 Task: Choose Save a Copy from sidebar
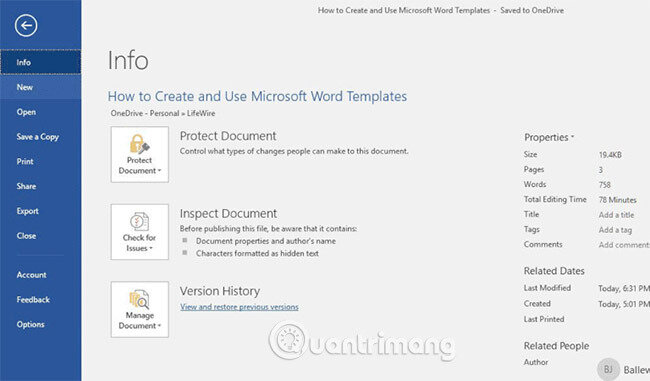click(x=41, y=137)
